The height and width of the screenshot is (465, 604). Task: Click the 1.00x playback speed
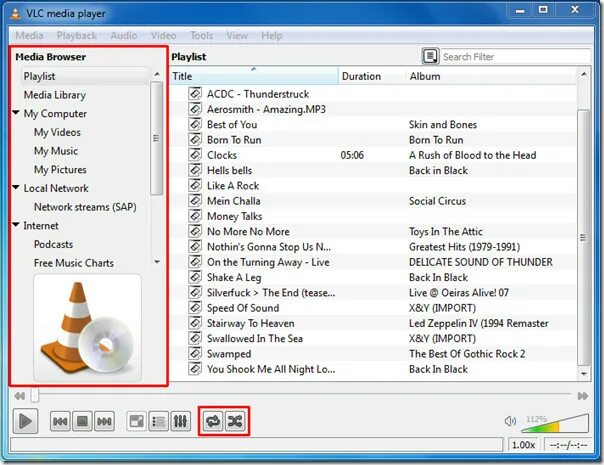pyautogui.click(x=523, y=445)
